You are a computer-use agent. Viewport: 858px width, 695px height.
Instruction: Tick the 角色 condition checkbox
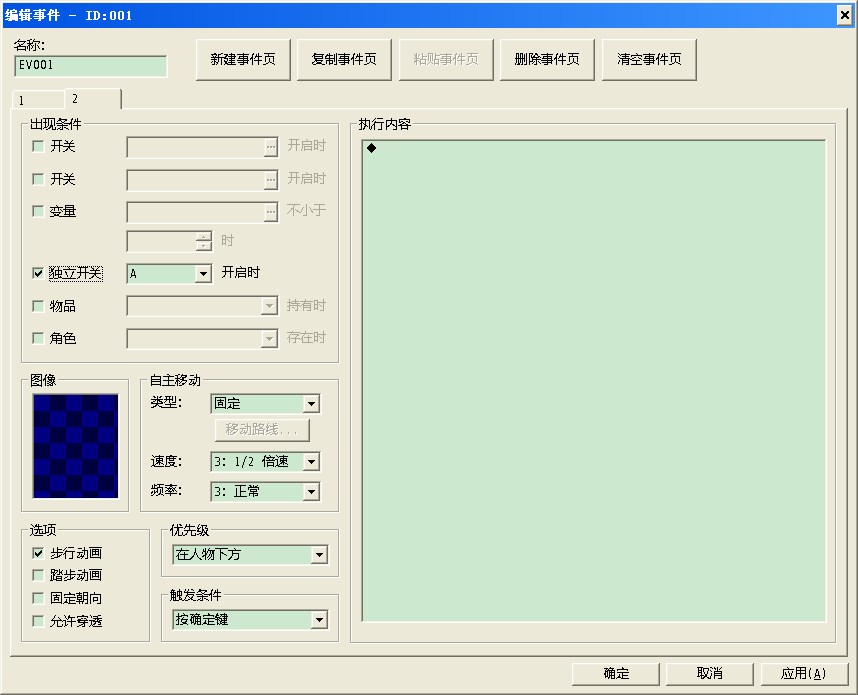coord(38,338)
